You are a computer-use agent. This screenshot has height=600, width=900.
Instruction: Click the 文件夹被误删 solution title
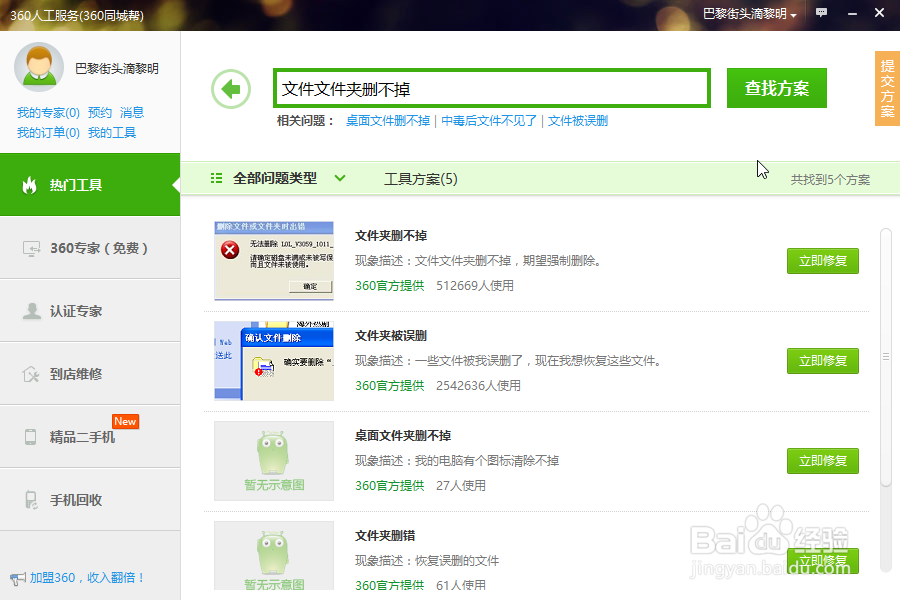click(391, 335)
